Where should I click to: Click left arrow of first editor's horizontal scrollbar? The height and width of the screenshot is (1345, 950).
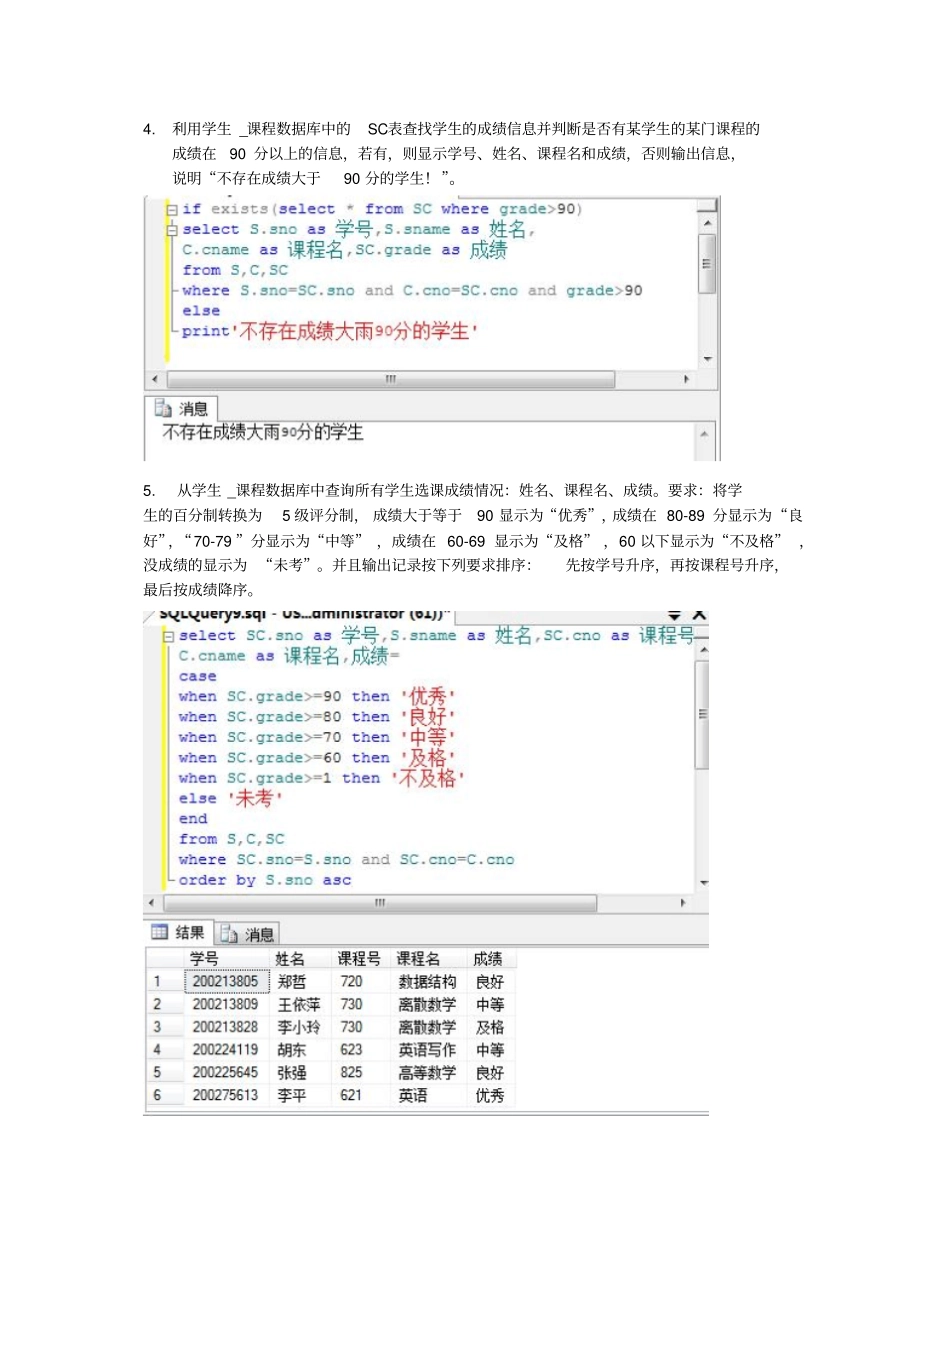154,379
